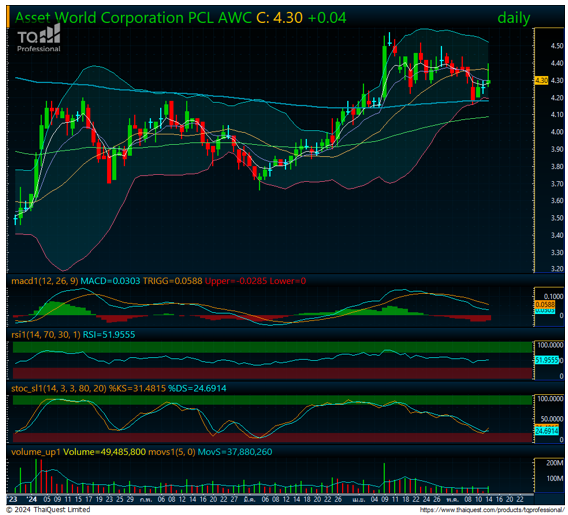Image resolution: width=568 pixels, height=515 pixels.
Task: Click the orange 0.0588 tag on MACD axis
Action: pos(544,304)
